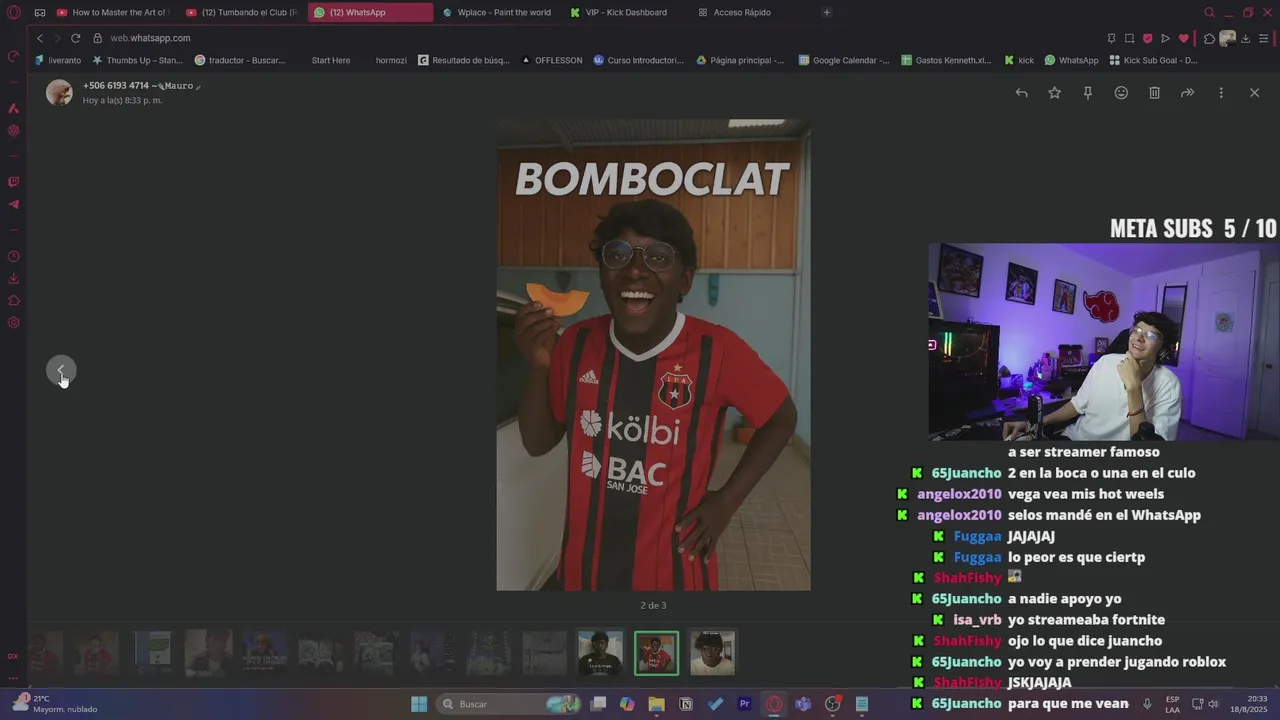Image resolution: width=1280 pixels, height=720 pixels.
Task: Star this WhatsApp image
Action: click(1054, 93)
